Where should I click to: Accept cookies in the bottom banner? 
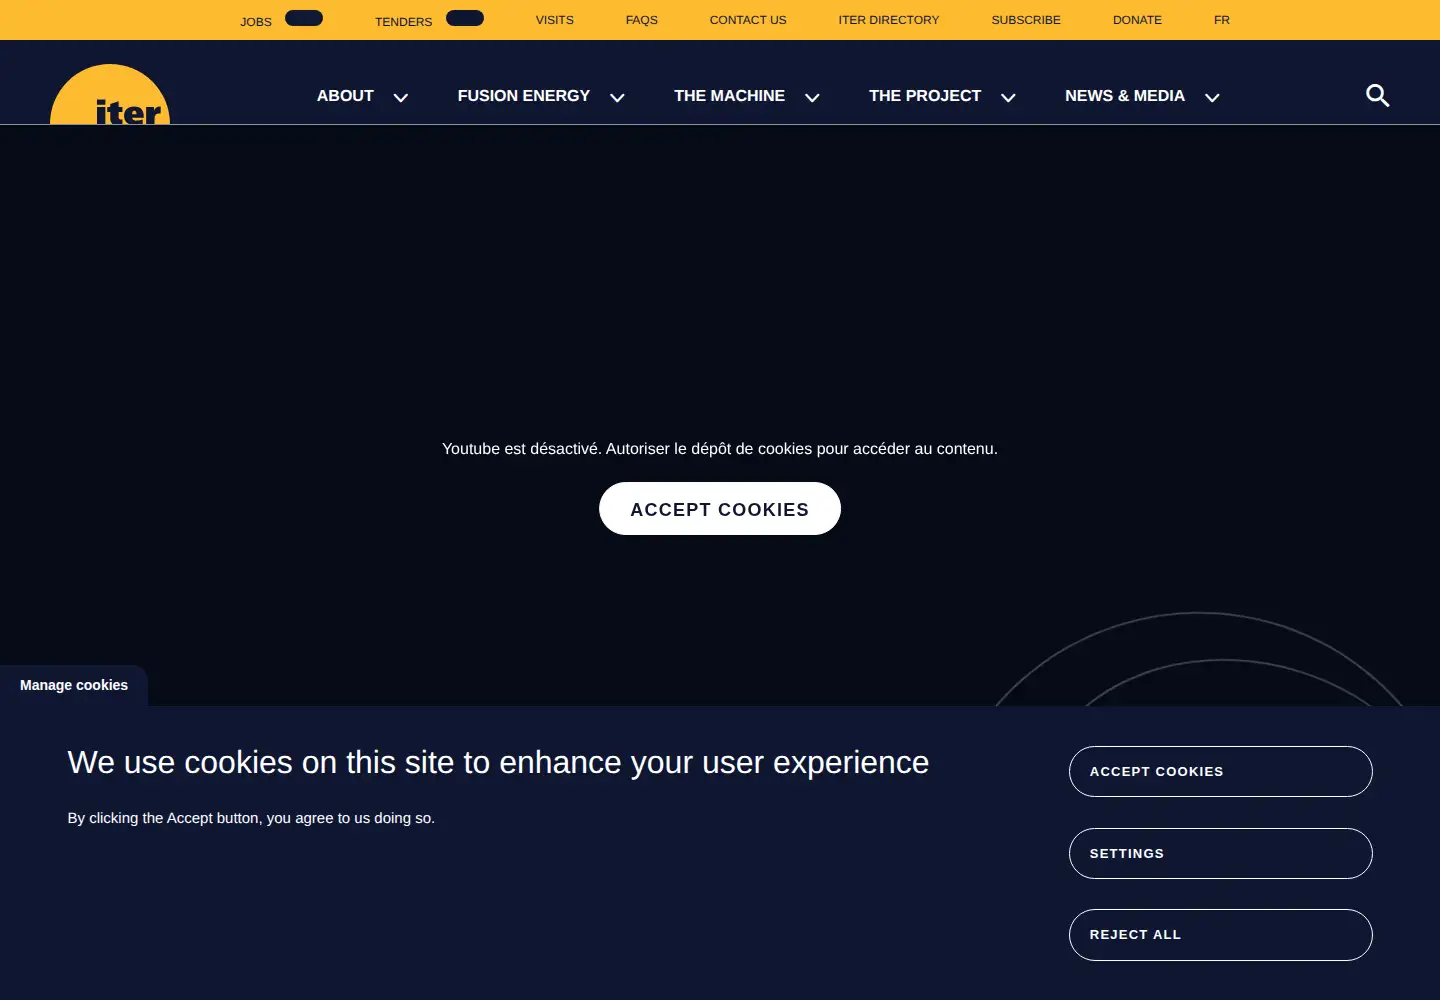click(x=1221, y=772)
